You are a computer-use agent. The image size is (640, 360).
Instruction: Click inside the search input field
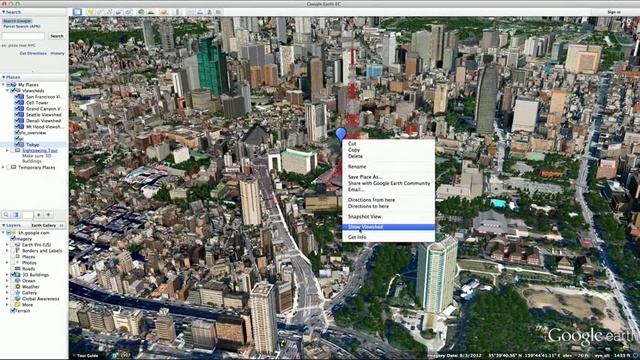pyautogui.click(x=23, y=36)
